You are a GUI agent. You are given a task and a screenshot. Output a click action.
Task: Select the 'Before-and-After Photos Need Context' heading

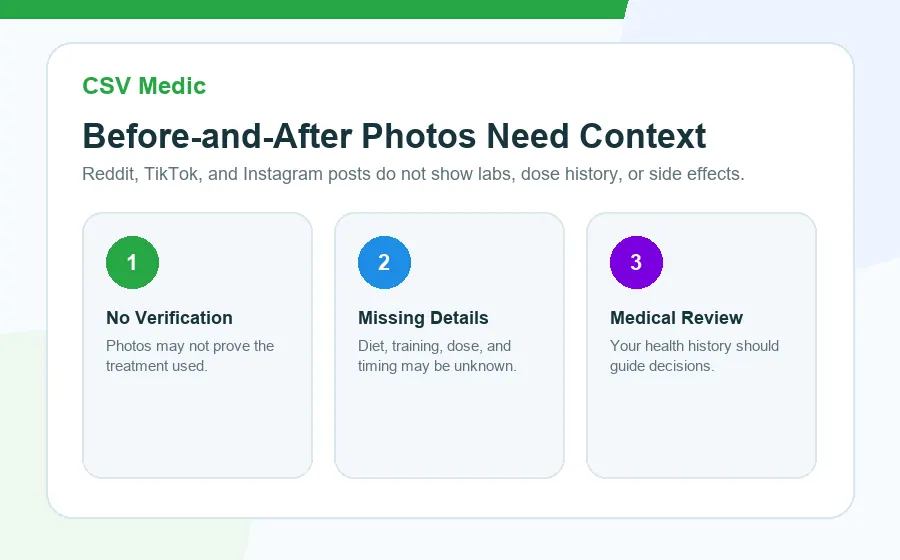[394, 136]
